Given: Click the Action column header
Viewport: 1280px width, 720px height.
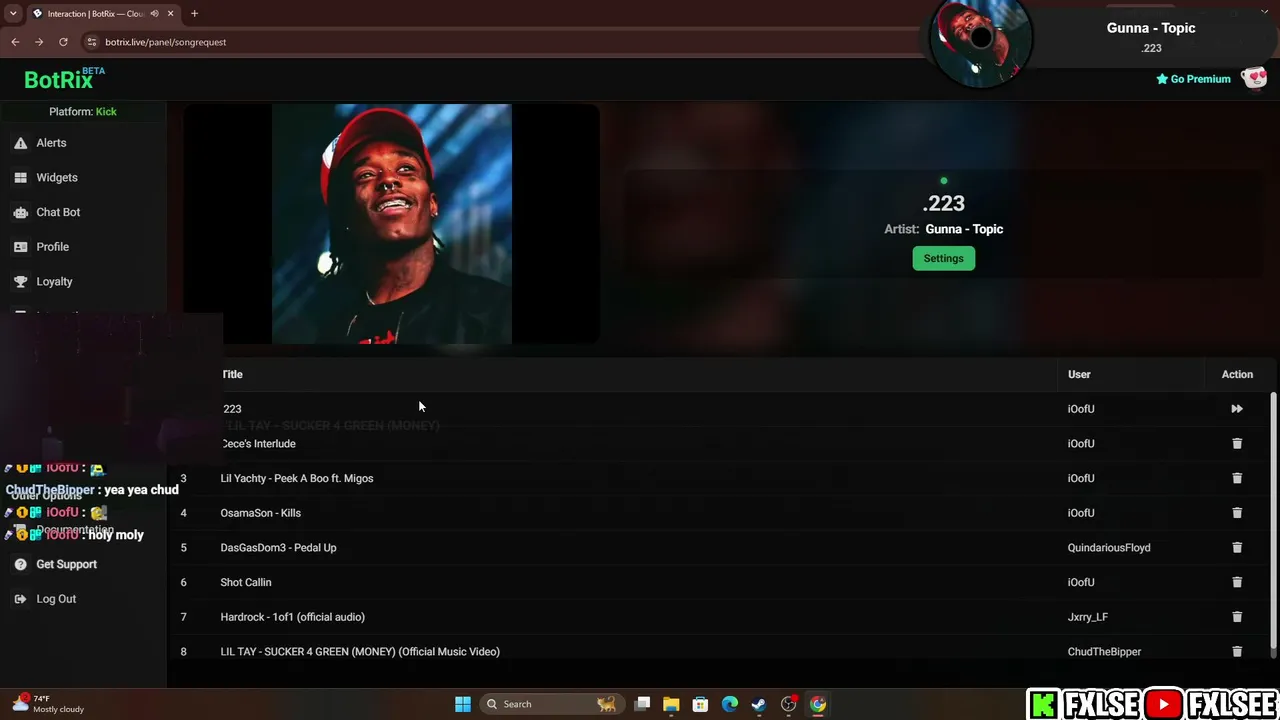Looking at the screenshot, I should 1237,375.
